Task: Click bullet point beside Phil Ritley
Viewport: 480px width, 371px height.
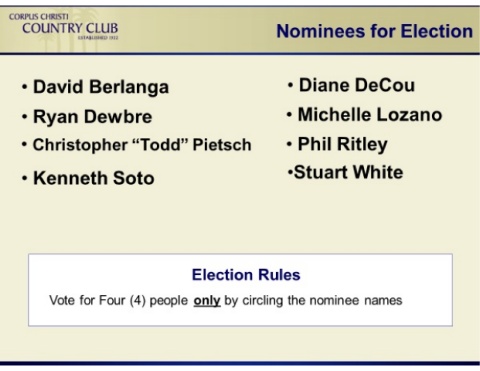Action: [x=289, y=144]
